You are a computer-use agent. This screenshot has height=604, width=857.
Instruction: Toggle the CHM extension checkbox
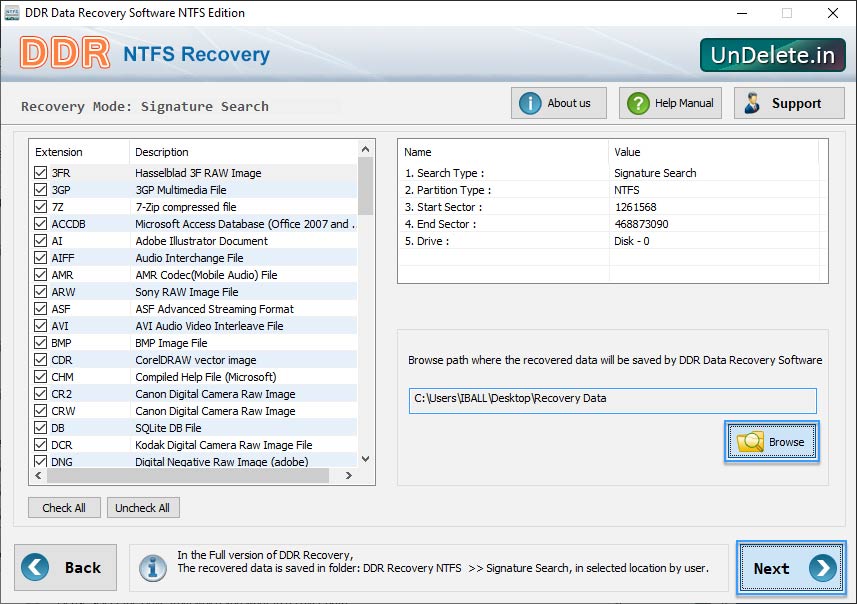[x=40, y=377]
